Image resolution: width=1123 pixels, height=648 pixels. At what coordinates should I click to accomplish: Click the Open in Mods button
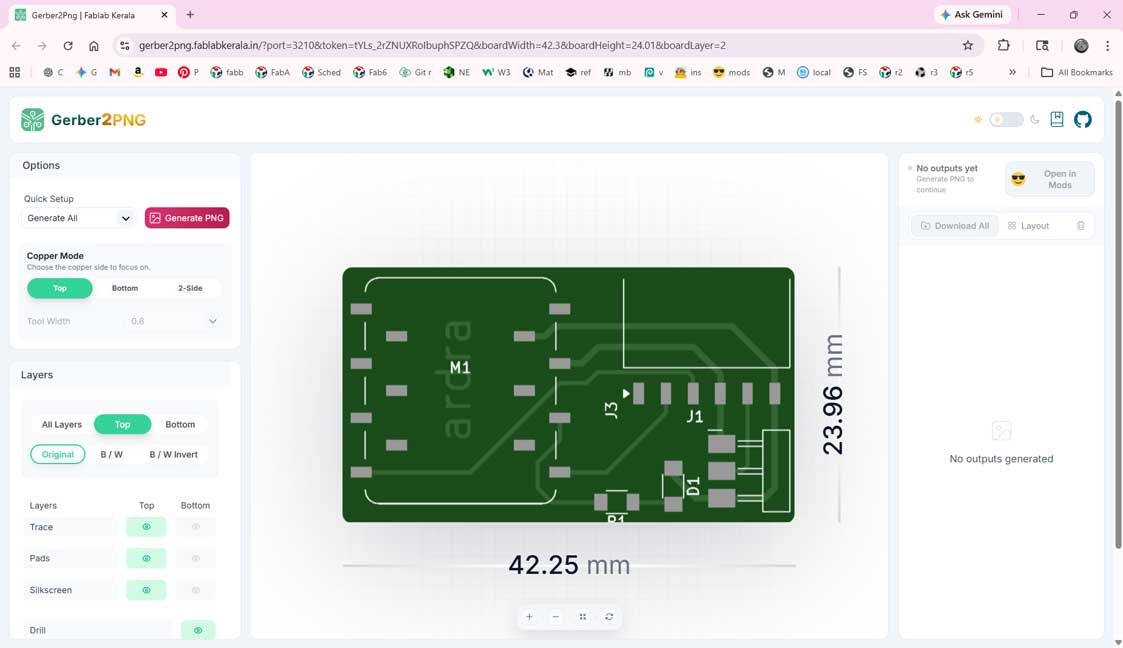pos(1049,179)
